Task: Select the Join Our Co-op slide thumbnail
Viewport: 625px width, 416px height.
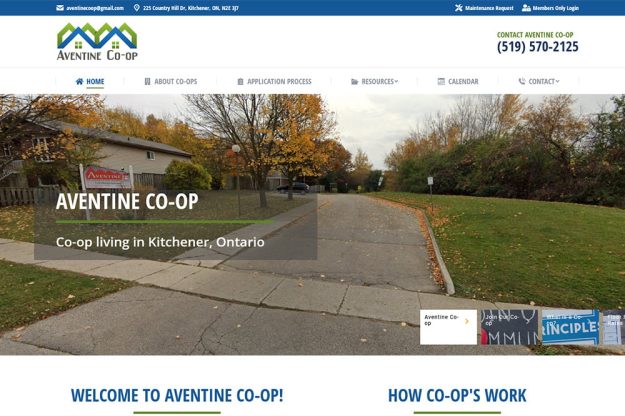Action: tap(509, 327)
